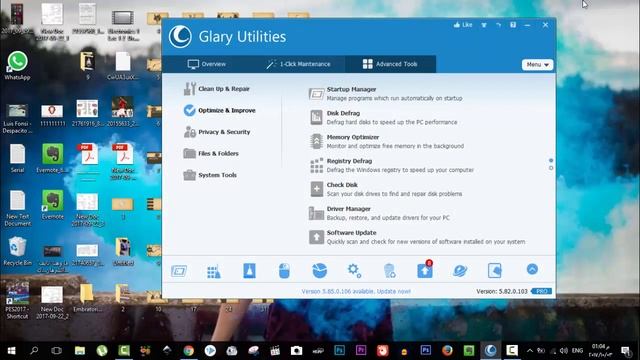Click the Software Update arrow icon
The height and width of the screenshot is (360, 640).
316,237
